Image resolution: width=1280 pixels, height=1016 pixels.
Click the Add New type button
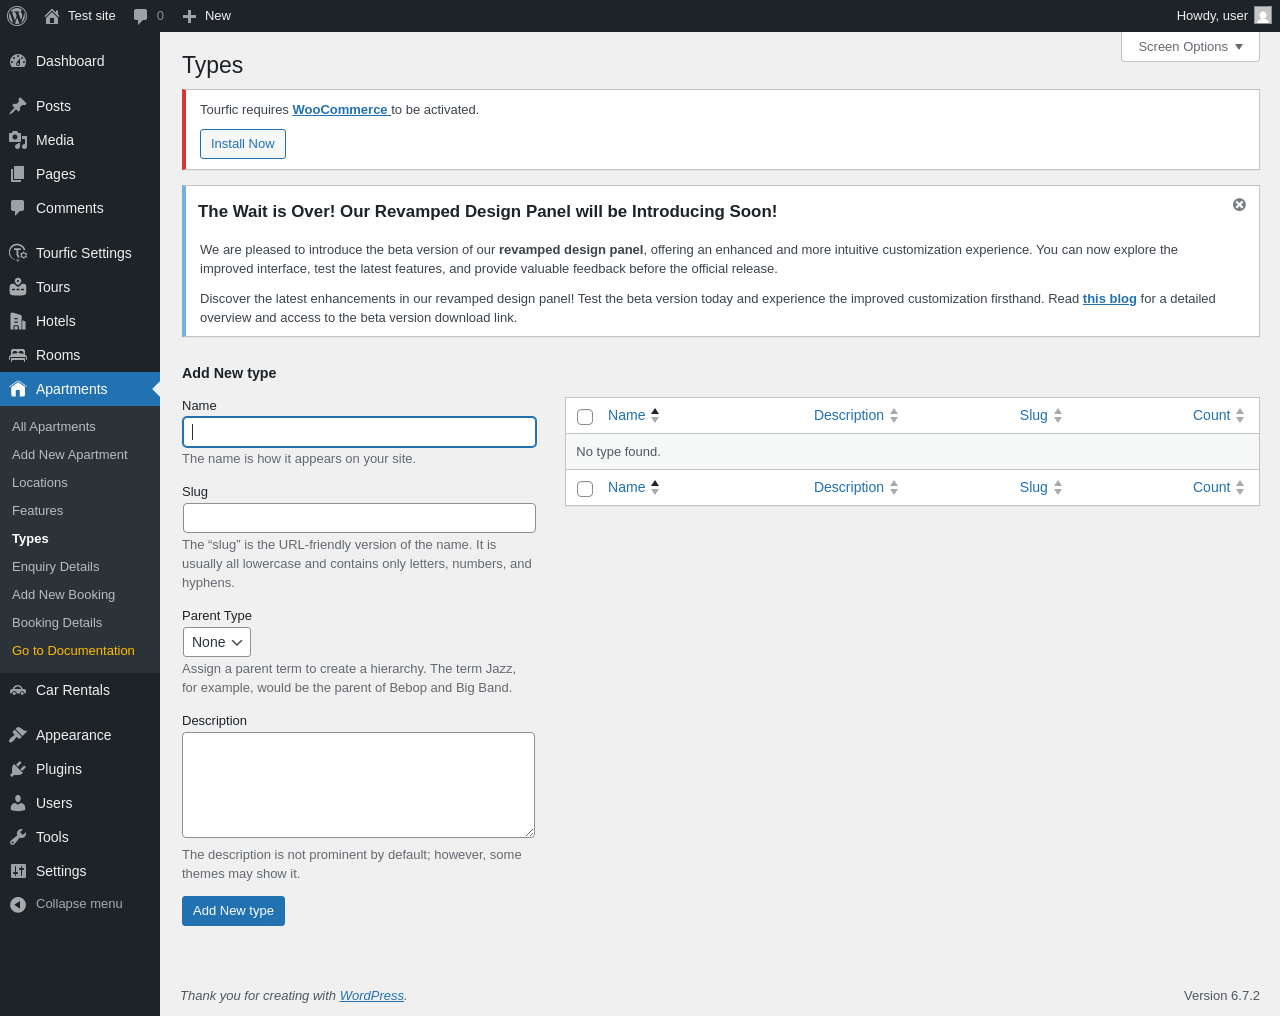(233, 911)
